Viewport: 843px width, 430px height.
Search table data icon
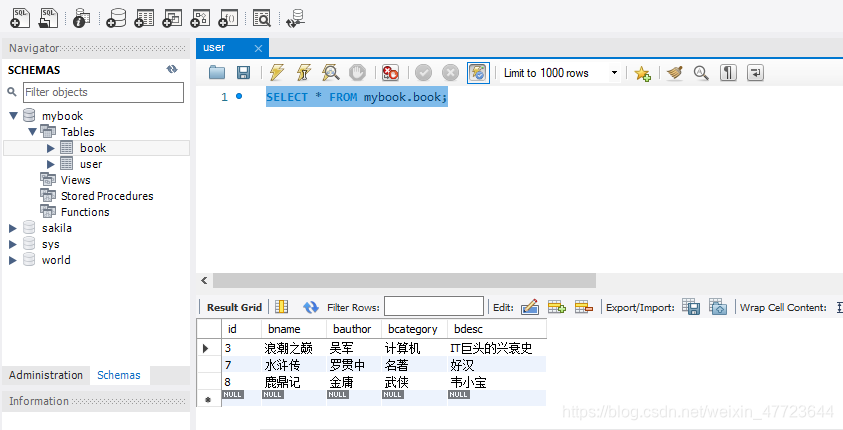click(262, 18)
